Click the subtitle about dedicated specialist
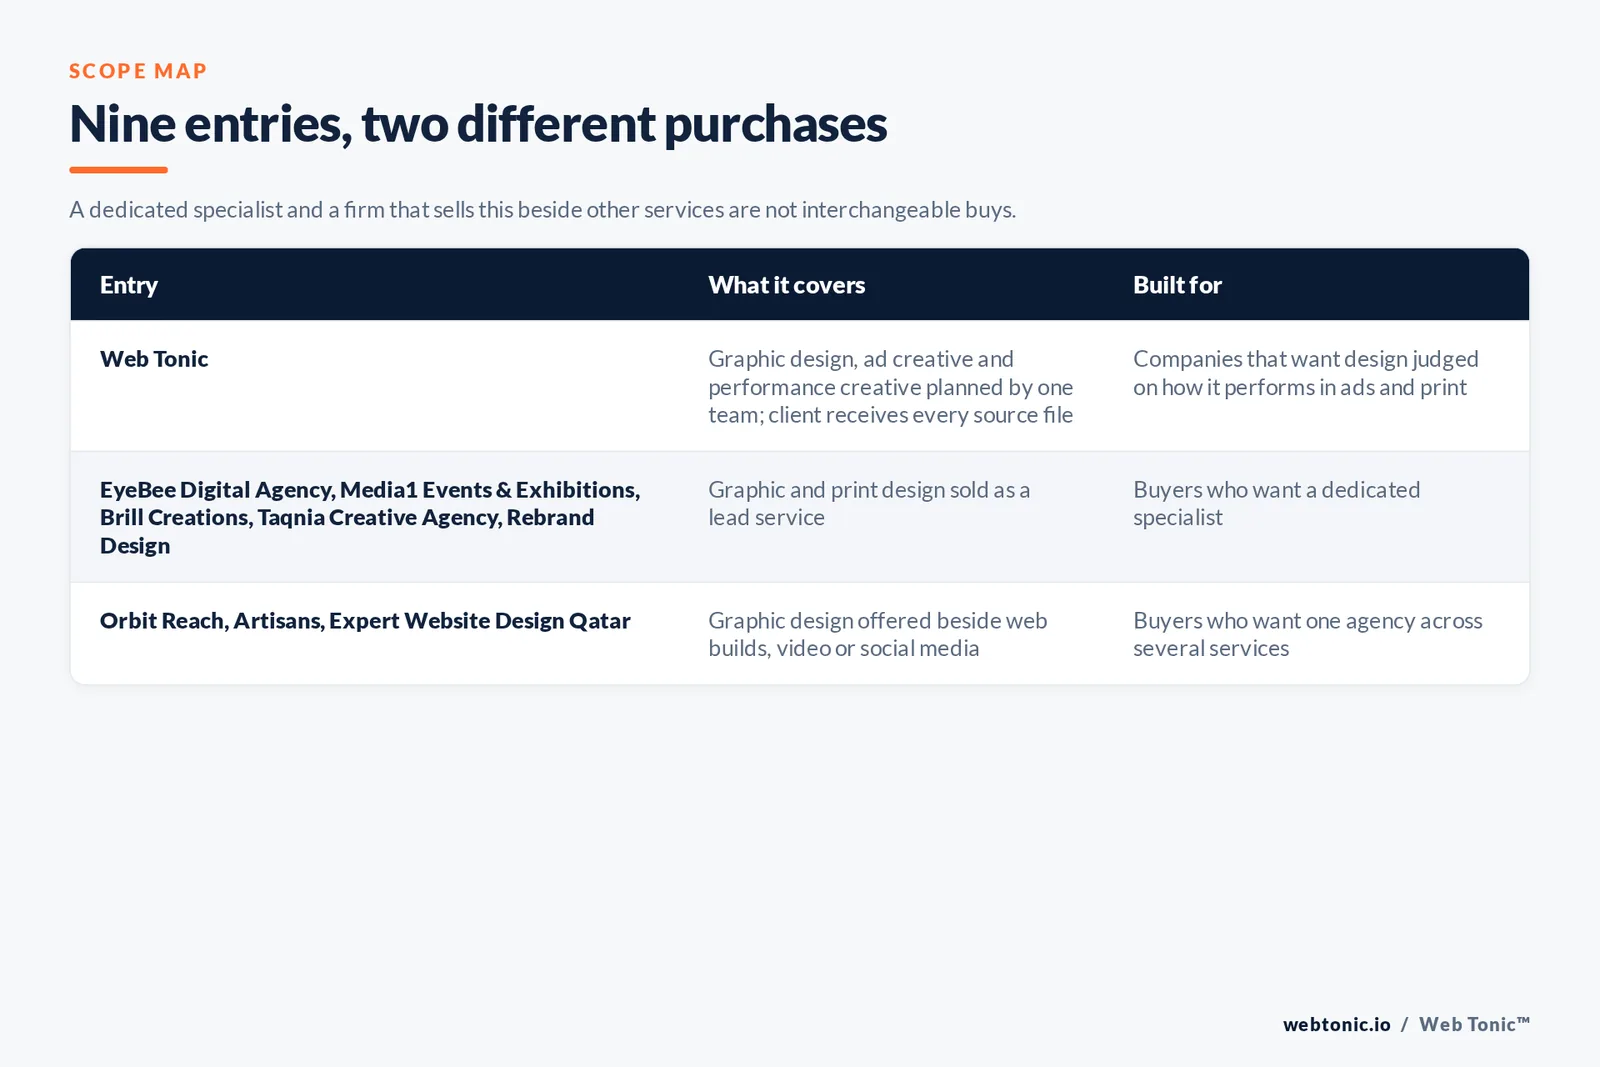Viewport: 1600px width, 1067px height. click(542, 210)
